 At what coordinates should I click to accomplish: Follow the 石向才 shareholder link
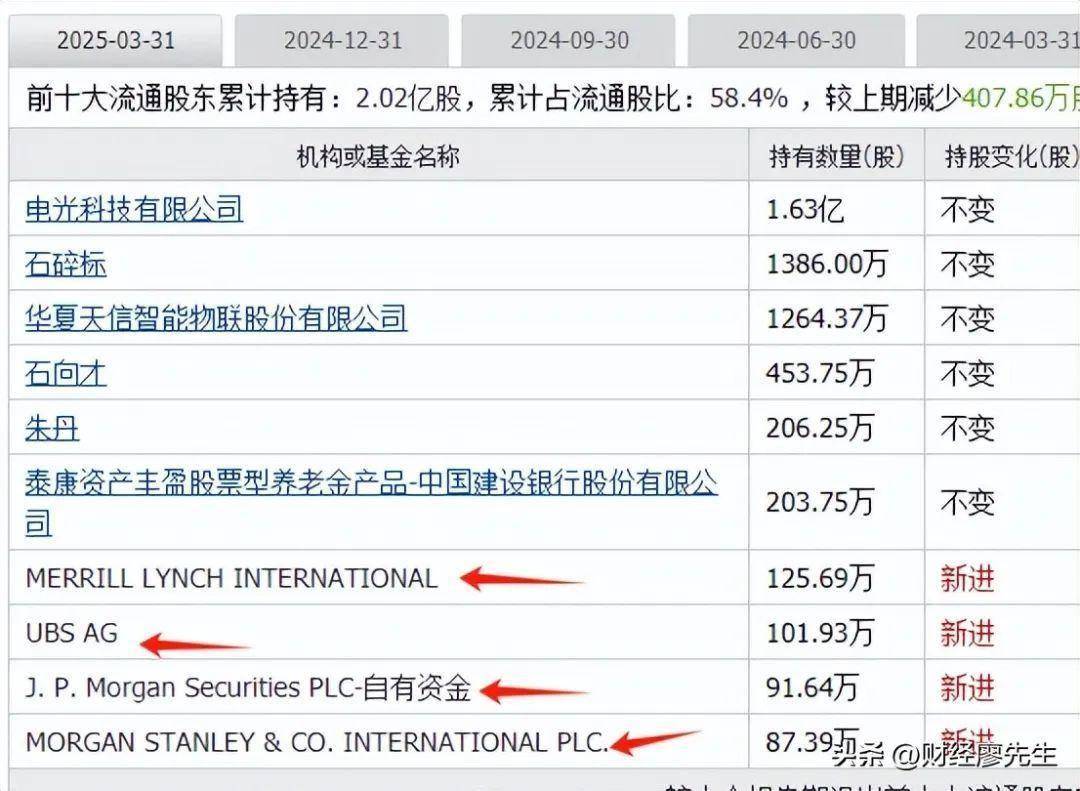[65, 373]
